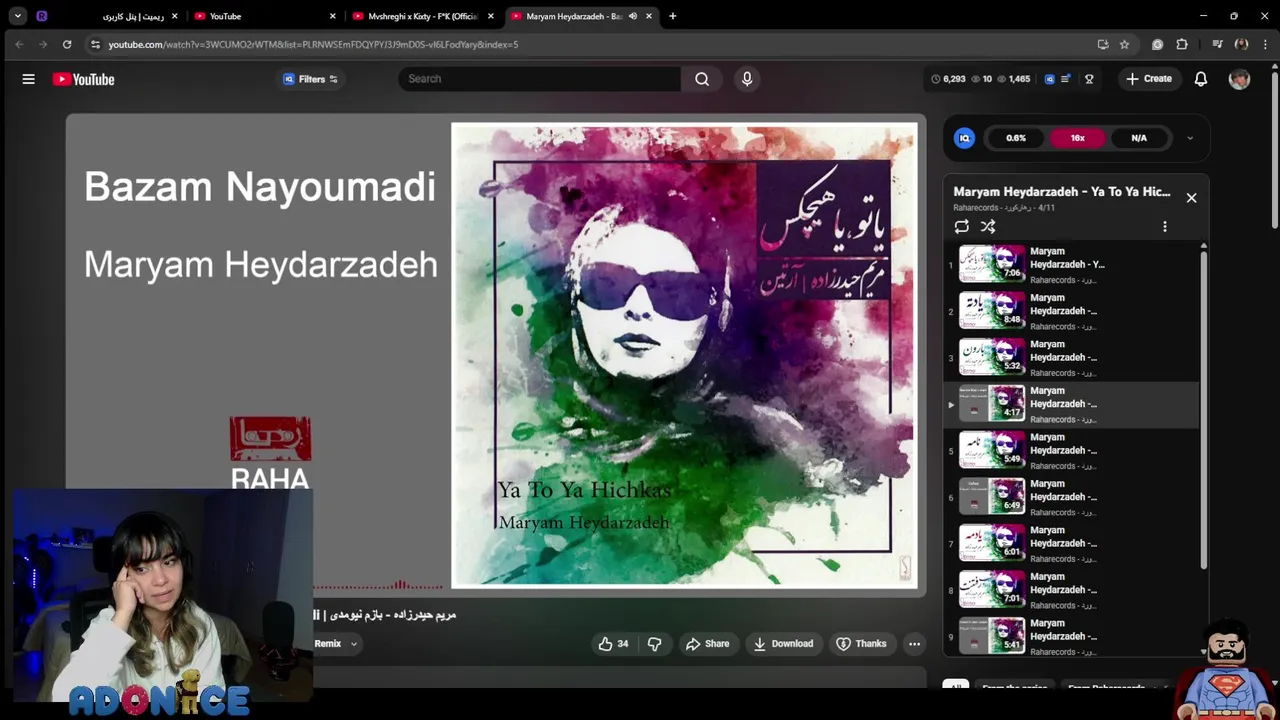Play playlist video 6 with 6:49 duration
The height and width of the screenshot is (720, 1280).
click(x=1072, y=497)
